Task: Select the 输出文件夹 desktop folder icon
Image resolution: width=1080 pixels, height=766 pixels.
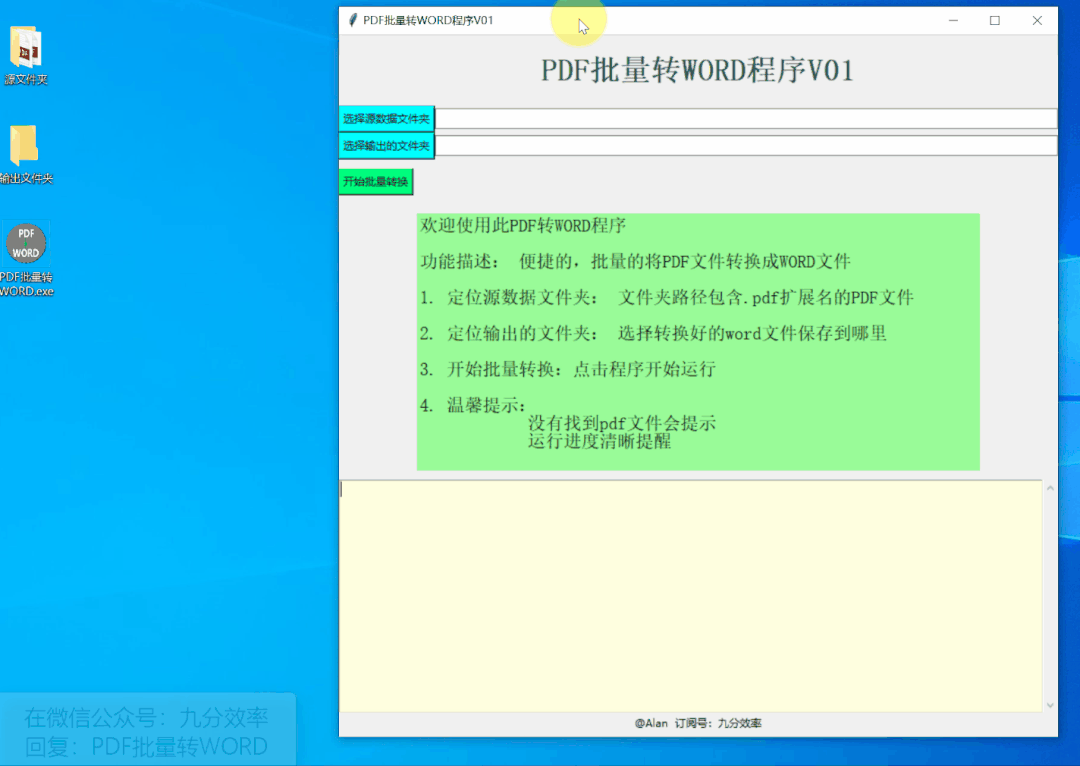Action: (25, 155)
